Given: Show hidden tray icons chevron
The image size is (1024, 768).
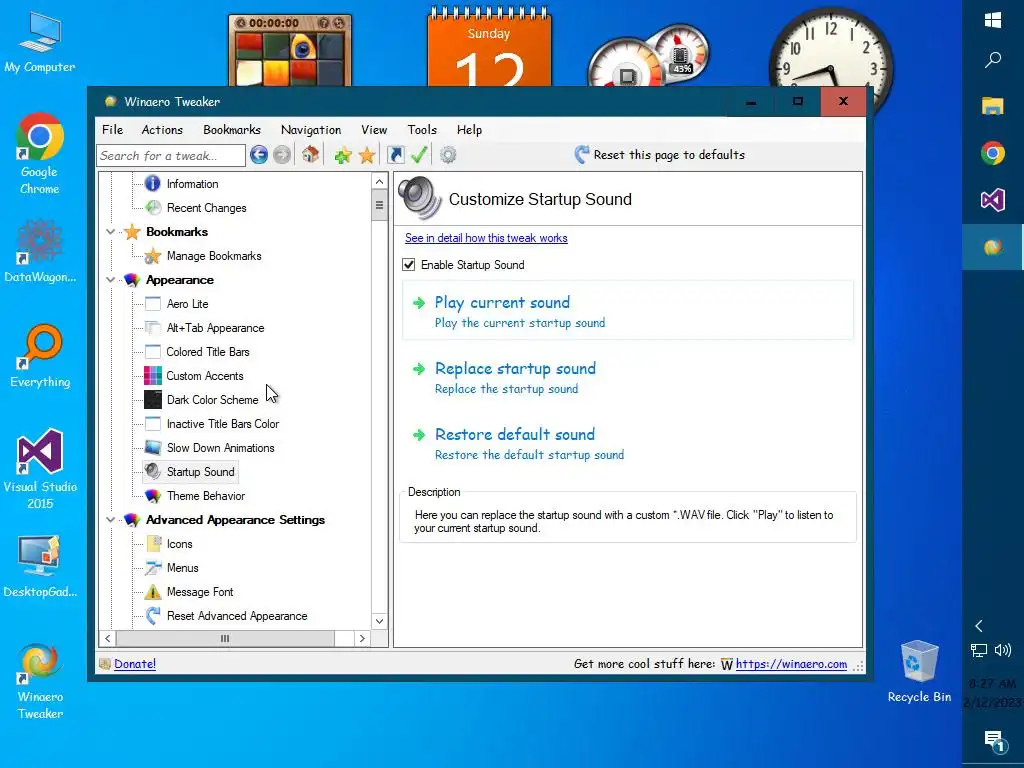Looking at the screenshot, I should point(978,626).
